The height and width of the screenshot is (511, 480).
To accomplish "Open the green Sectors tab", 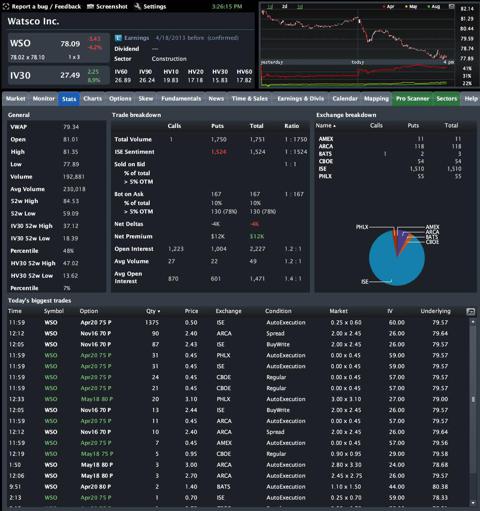I will [x=447, y=99].
